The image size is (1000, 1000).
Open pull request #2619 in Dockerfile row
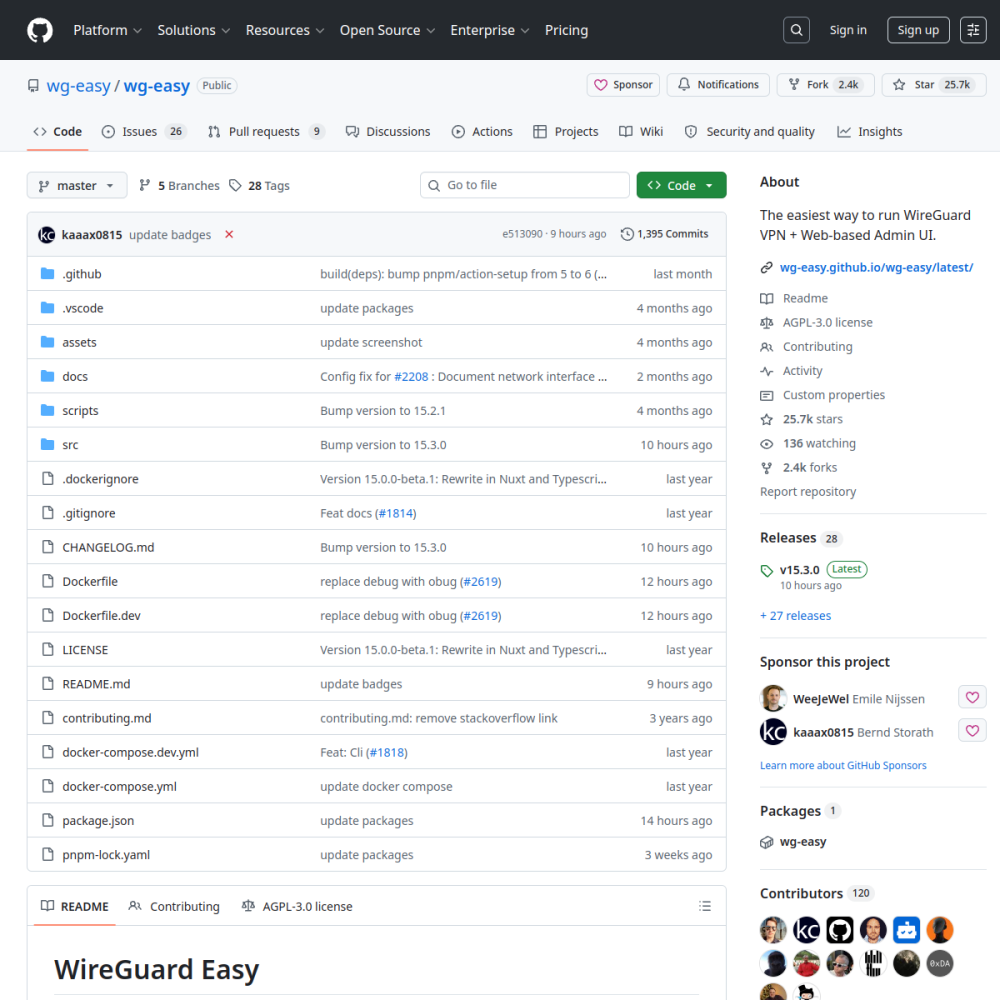(x=481, y=582)
